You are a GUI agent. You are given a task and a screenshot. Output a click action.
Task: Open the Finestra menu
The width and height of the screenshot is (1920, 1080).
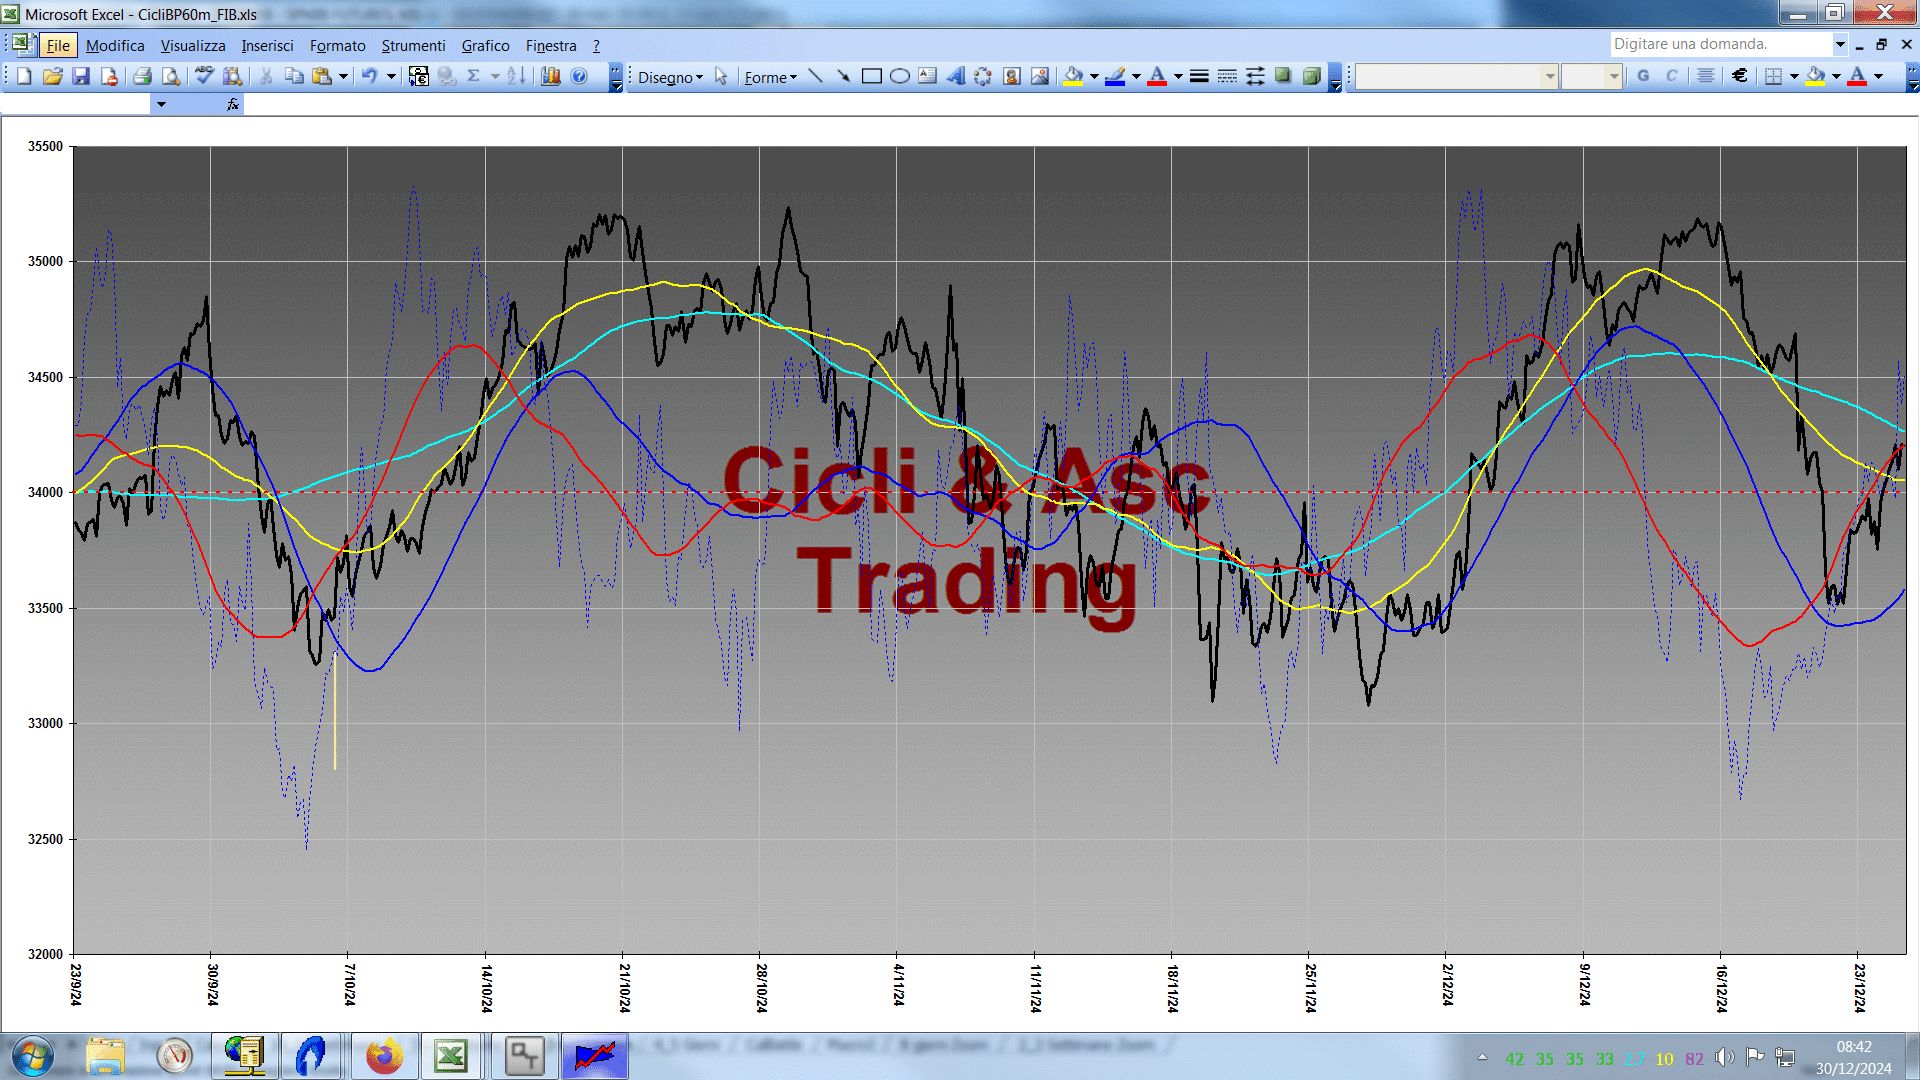point(551,46)
